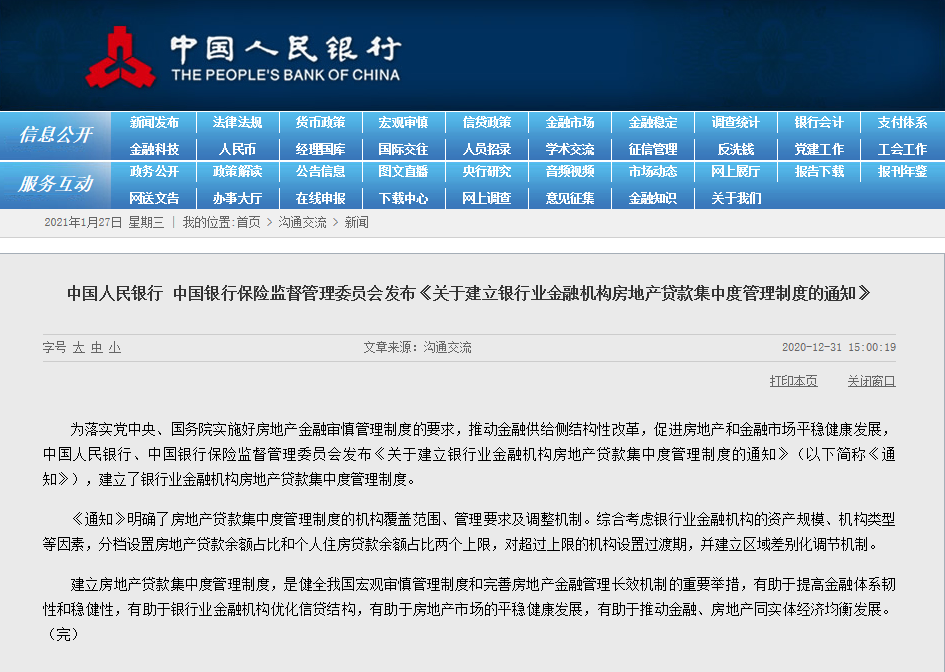Screen dimensions: 945x672
Task: Select 工会工作 menu entry
Action: tap(902, 149)
